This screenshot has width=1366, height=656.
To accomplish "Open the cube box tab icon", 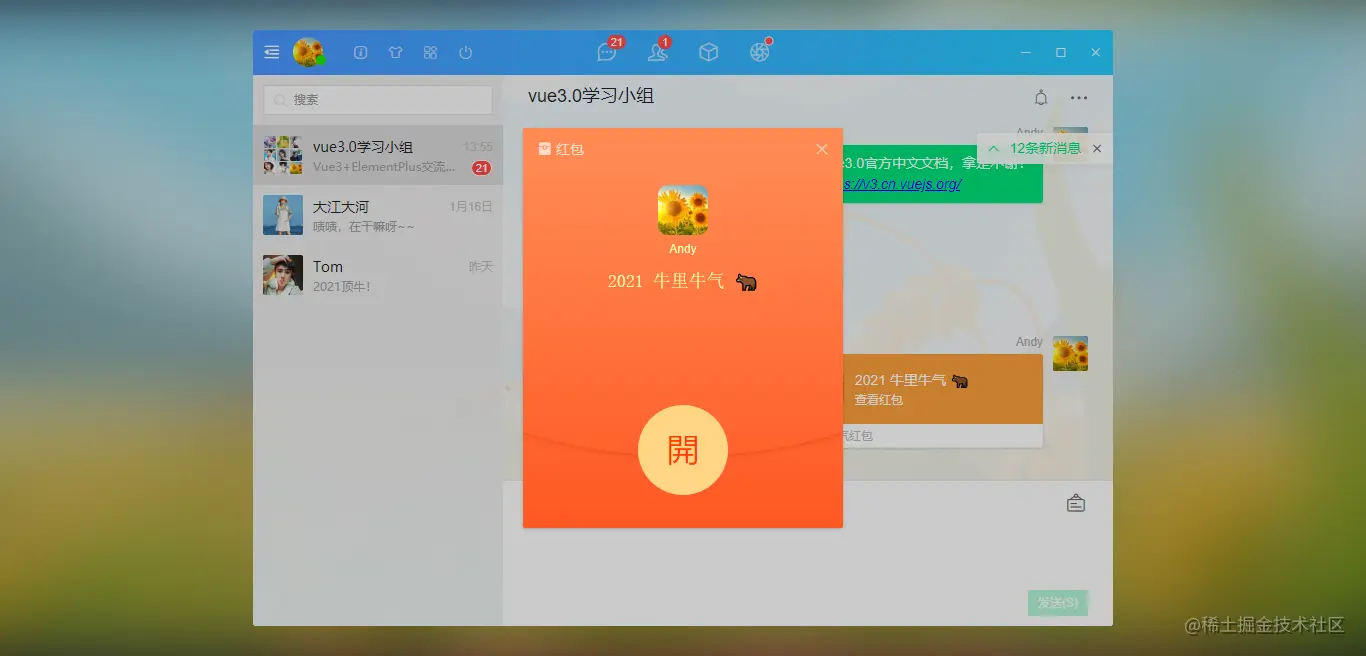I will point(709,52).
